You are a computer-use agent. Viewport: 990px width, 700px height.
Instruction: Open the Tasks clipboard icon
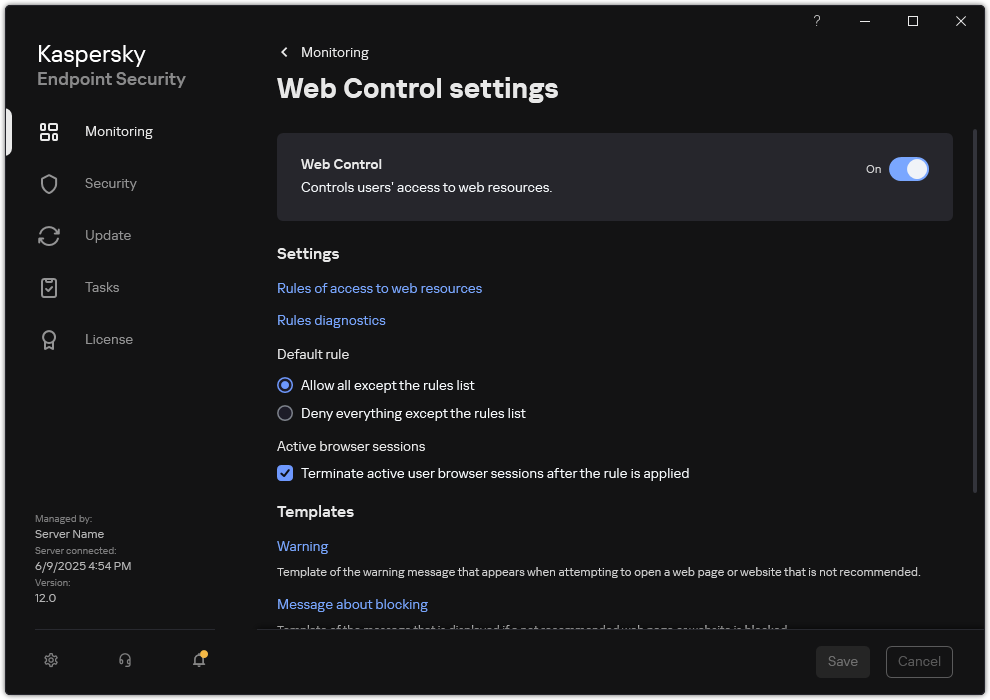pyautogui.click(x=49, y=287)
